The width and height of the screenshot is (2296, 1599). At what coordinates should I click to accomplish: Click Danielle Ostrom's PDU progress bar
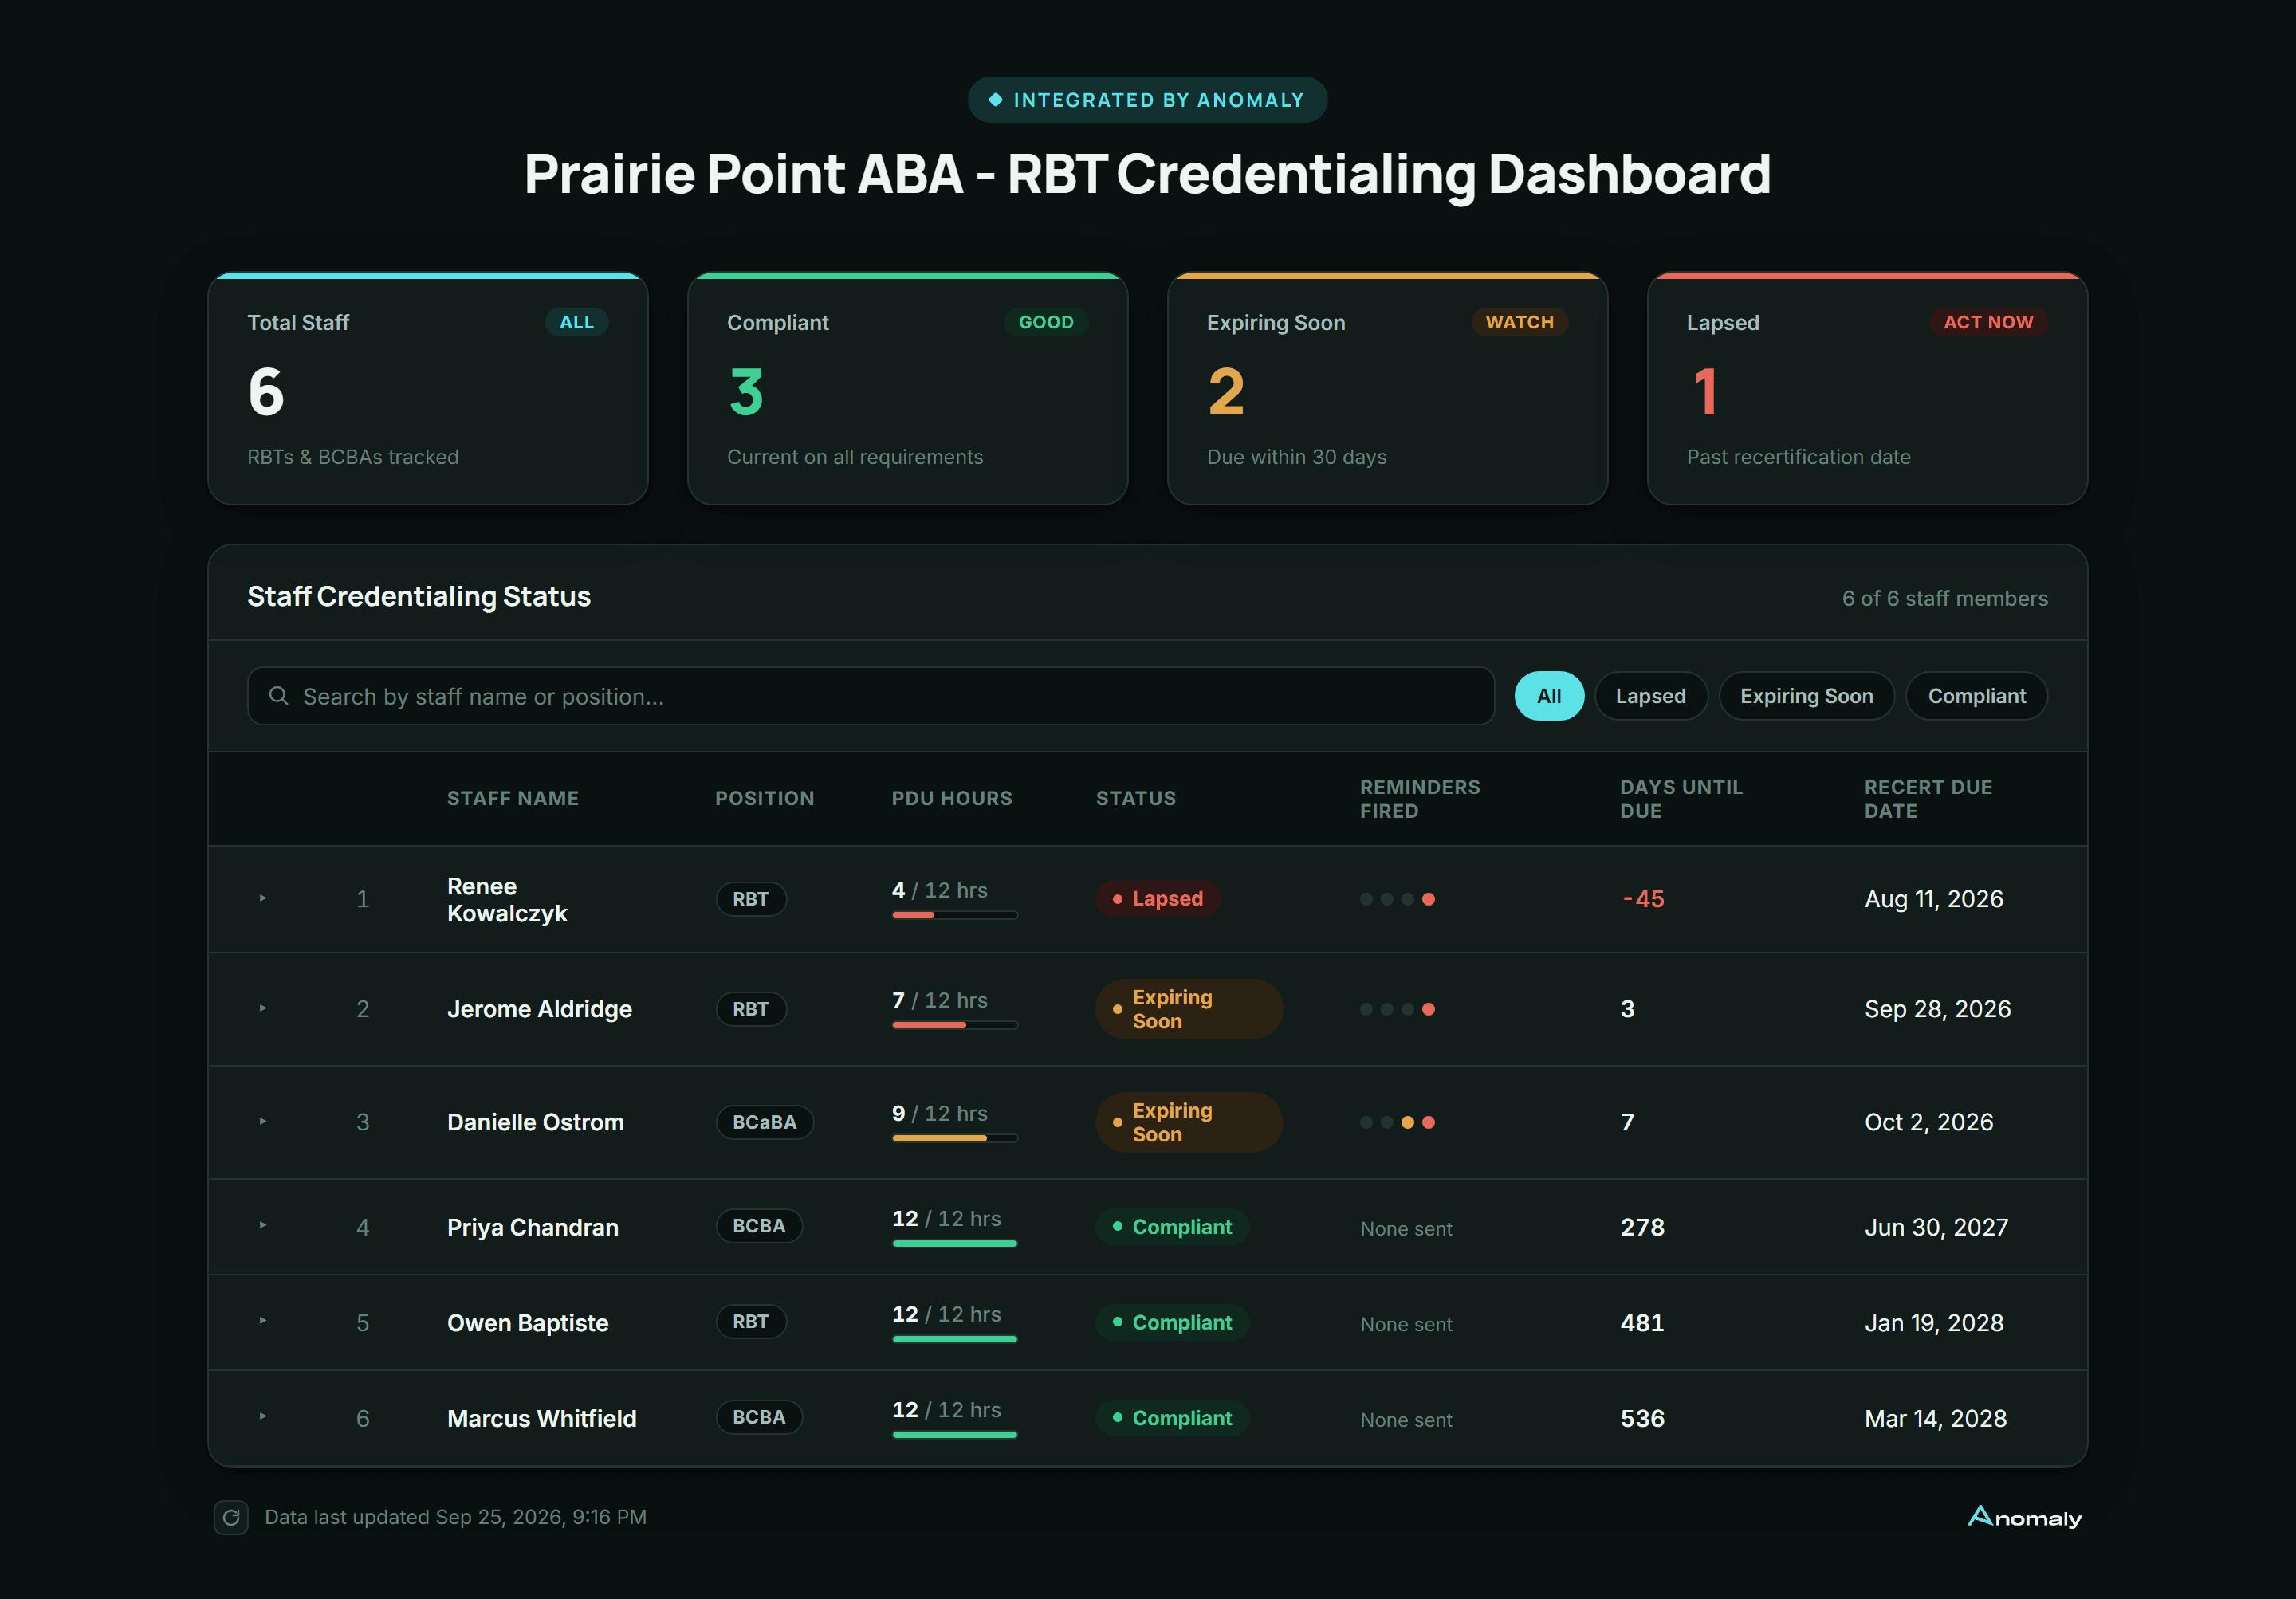pyautogui.click(x=955, y=1138)
